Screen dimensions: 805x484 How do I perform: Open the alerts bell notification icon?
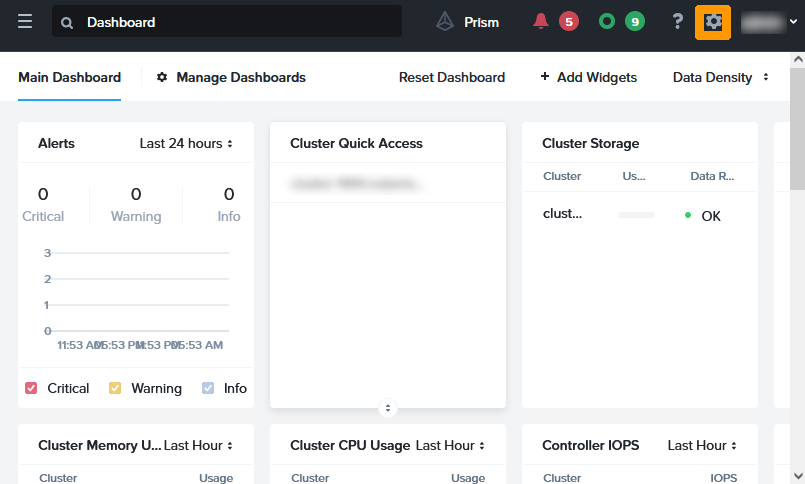[x=541, y=21]
